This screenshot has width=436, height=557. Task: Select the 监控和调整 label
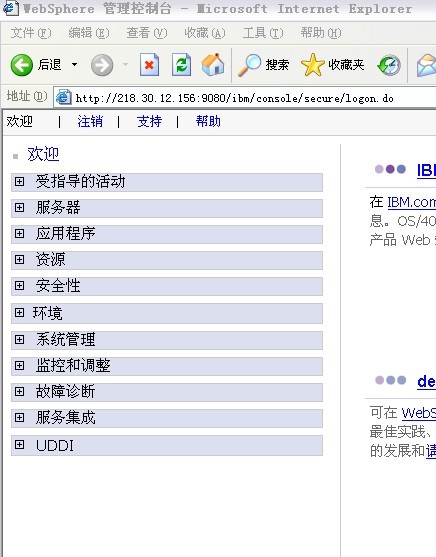pyautogui.click(x=73, y=366)
